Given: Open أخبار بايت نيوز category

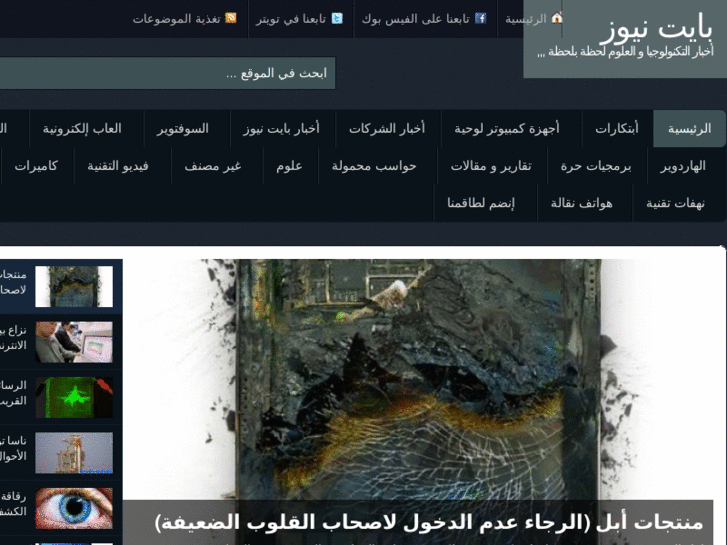Looking at the screenshot, I should point(281,128).
